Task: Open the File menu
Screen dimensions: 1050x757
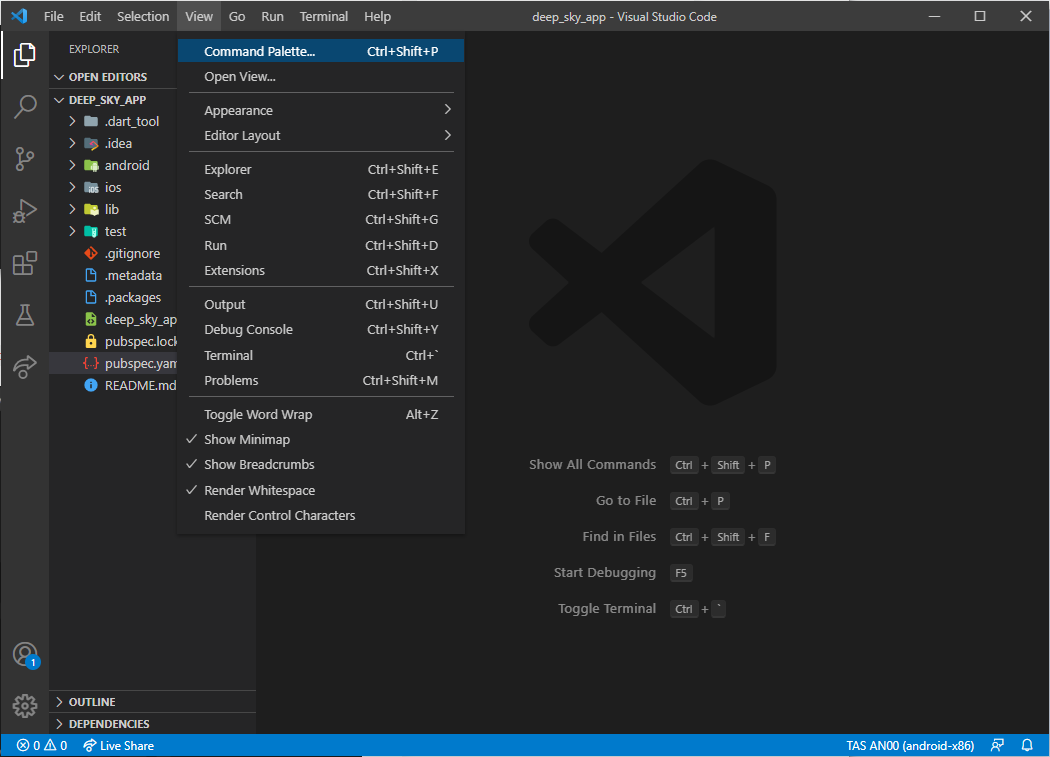Action: coord(54,16)
